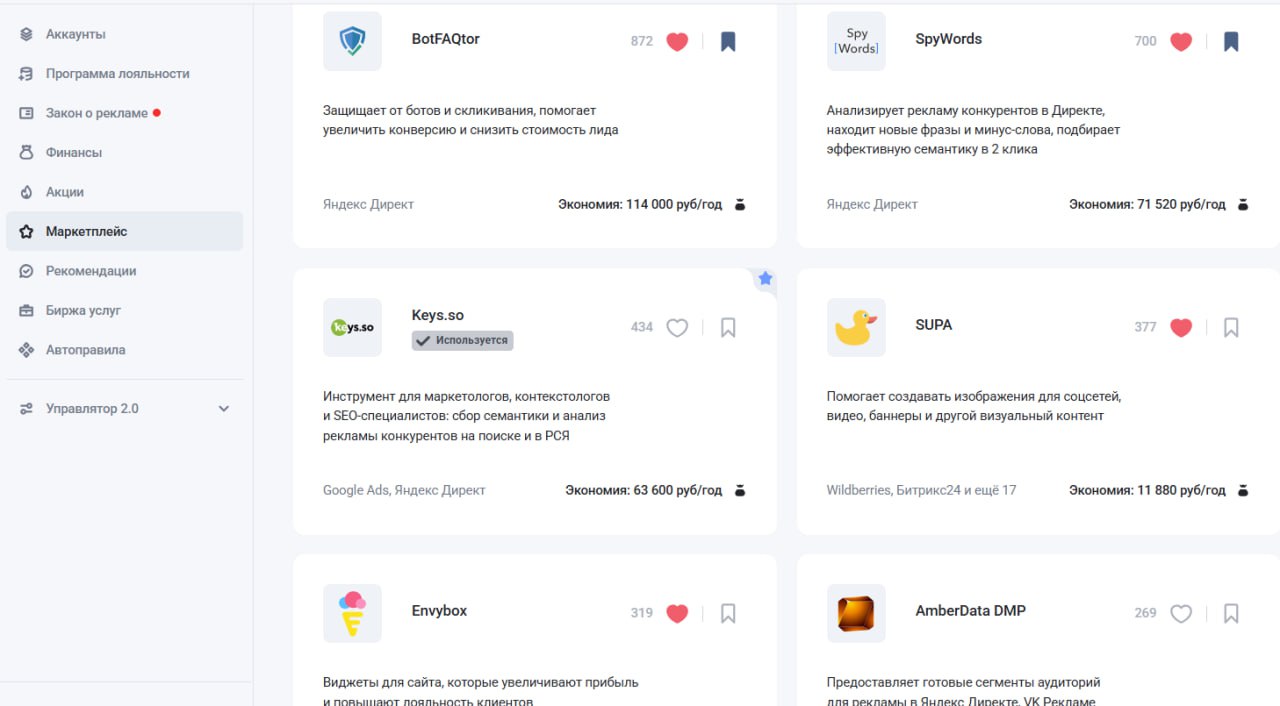
Task: Bookmark the SUPA service
Action: [1231, 328]
